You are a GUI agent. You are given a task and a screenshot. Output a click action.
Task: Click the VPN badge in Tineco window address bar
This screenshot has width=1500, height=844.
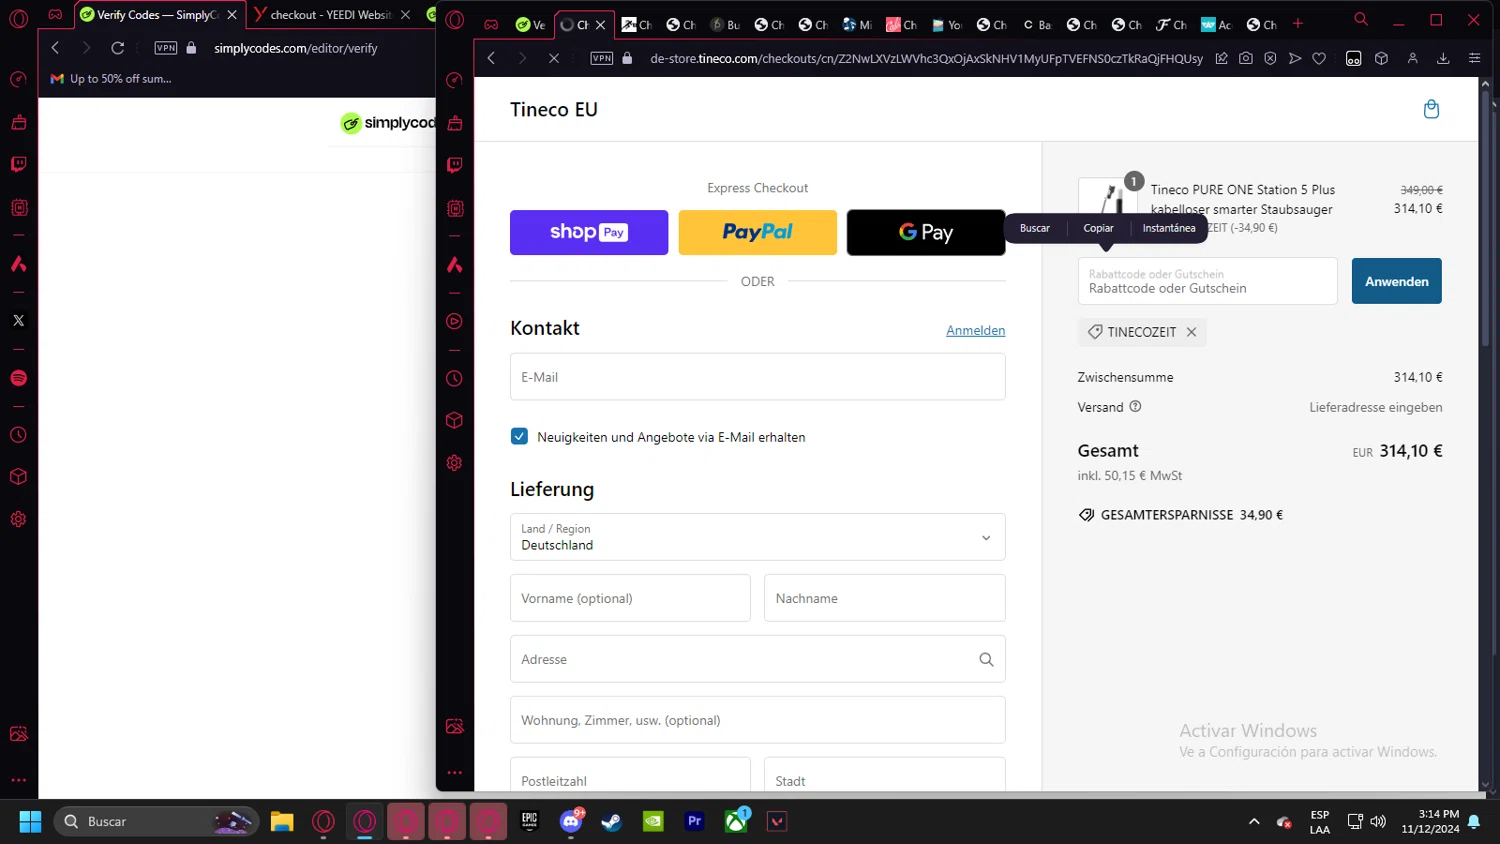[602, 59]
